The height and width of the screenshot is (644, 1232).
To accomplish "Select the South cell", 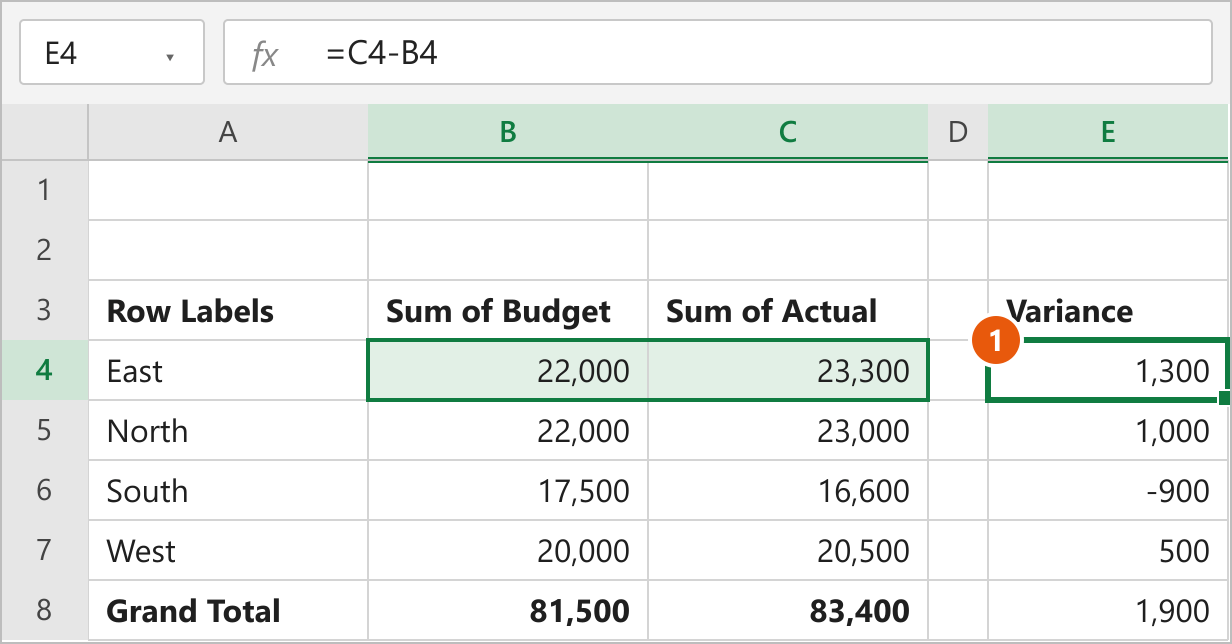I will [x=228, y=490].
